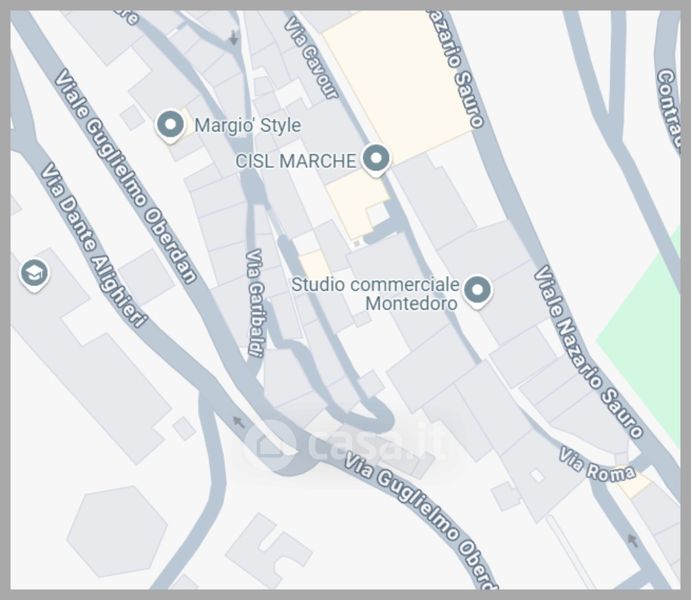Click the Via Cavour street label
Image resolution: width=691 pixels, height=600 pixels.
(x=311, y=58)
